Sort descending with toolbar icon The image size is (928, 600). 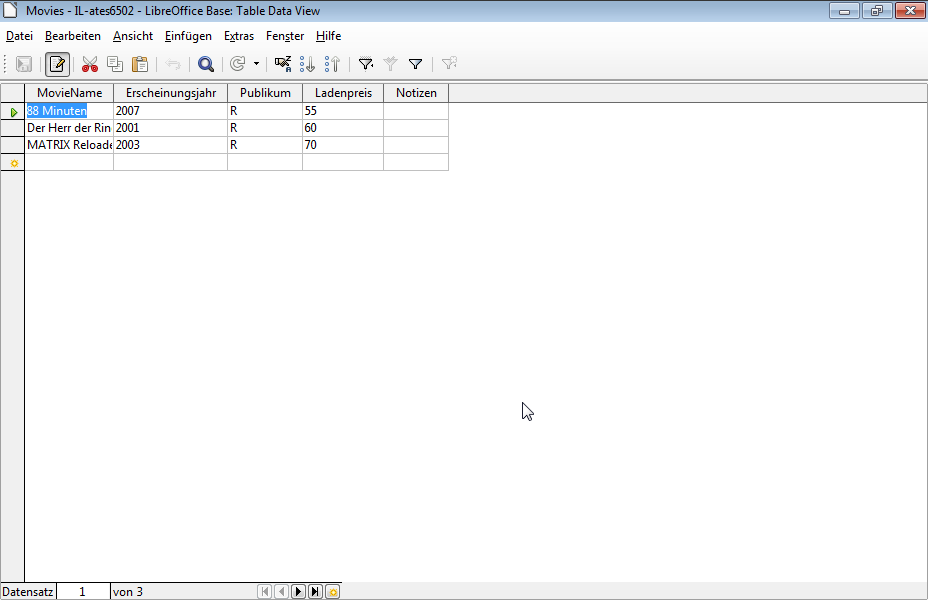point(333,64)
